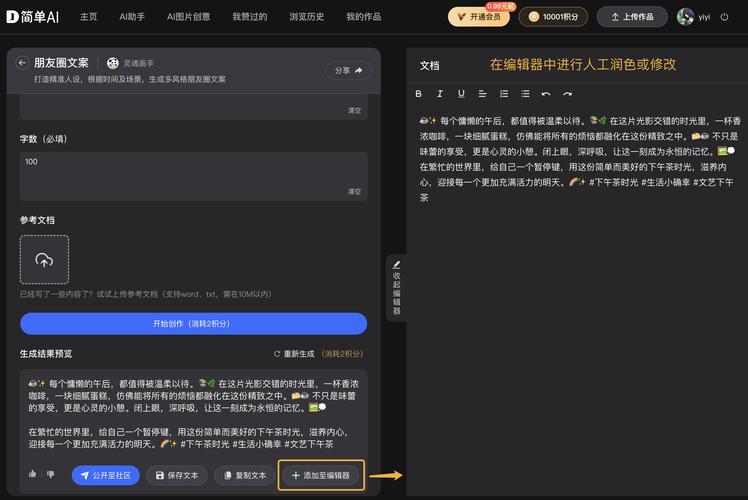Click the 参考文档 upload cloud box

pyautogui.click(x=44, y=260)
